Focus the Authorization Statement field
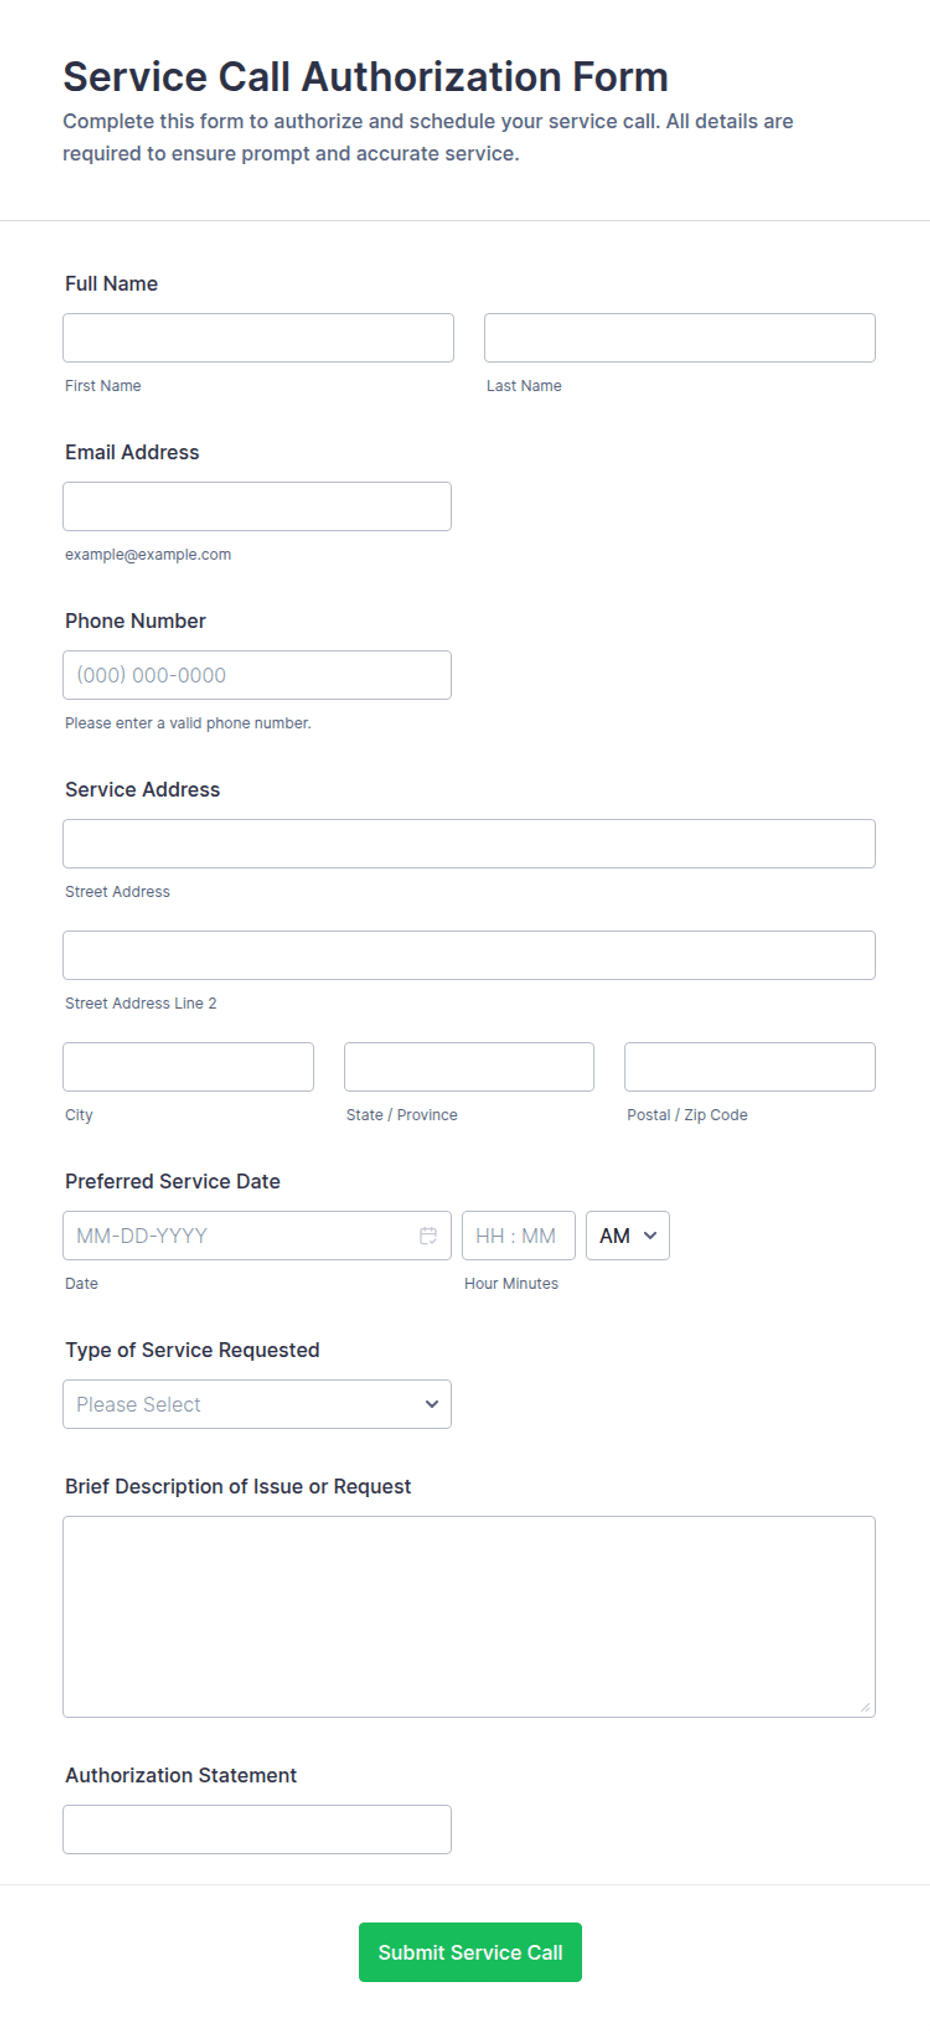The width and height of the screenshot is (930, 2031). point(257,1829)
